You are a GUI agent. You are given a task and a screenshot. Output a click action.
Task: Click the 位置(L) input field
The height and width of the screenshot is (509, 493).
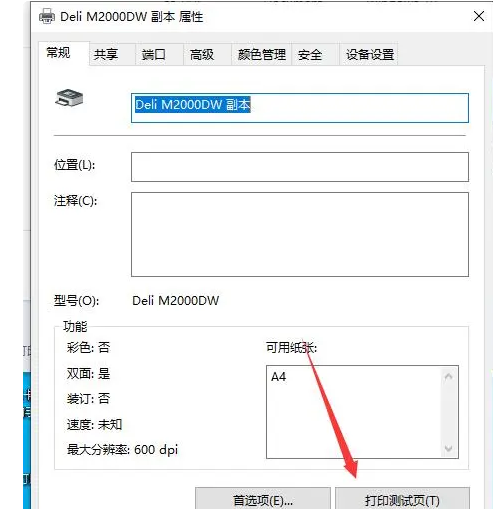[300, 167]
